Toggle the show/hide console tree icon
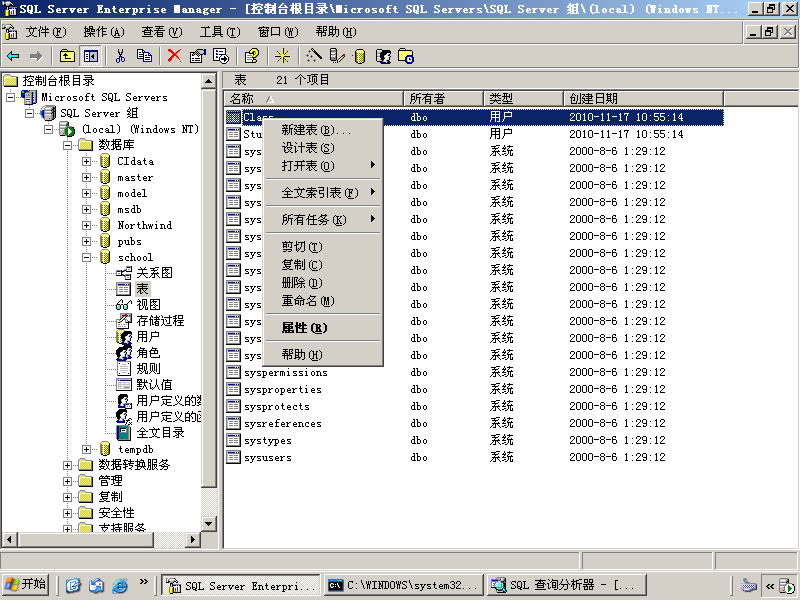 pos(91,56)
